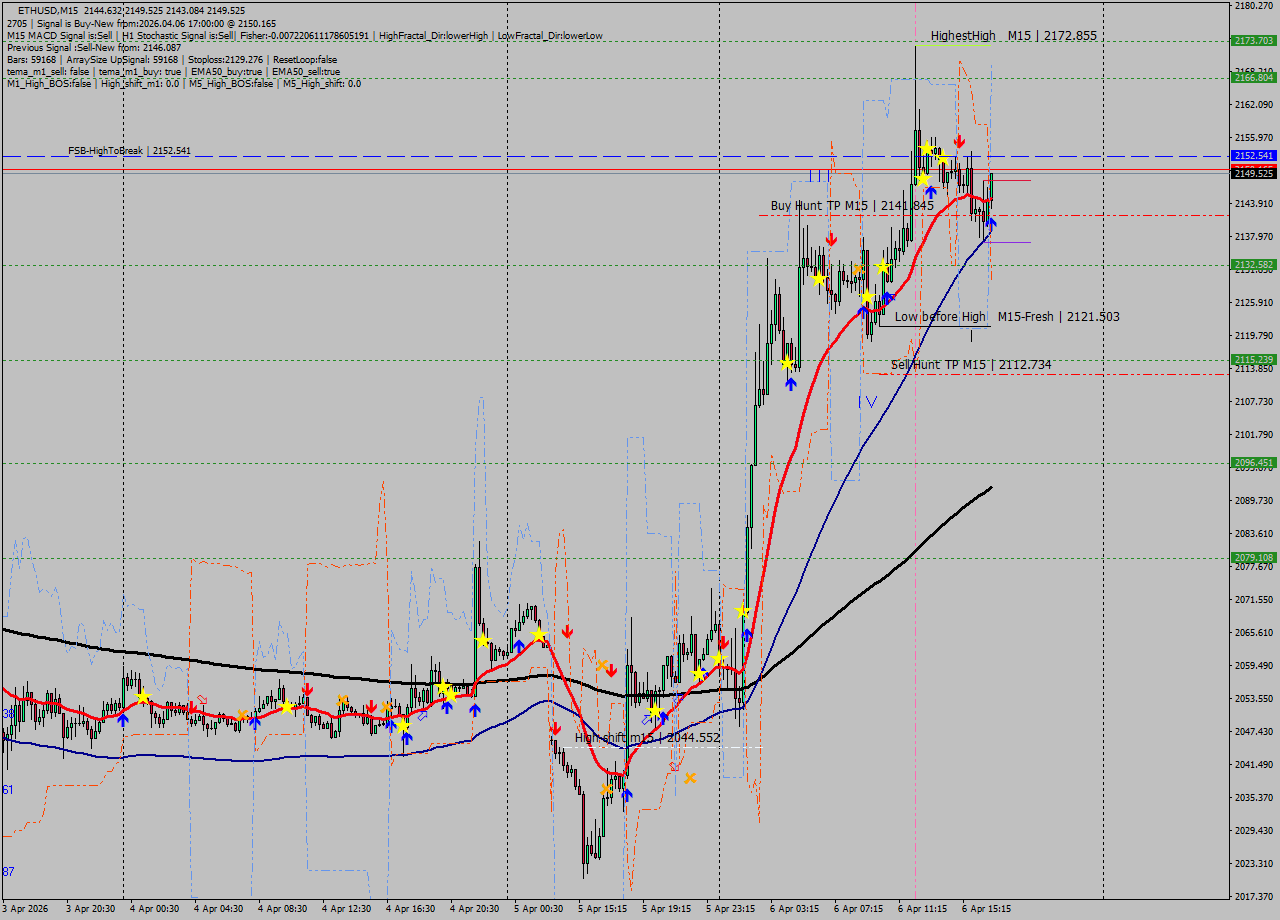This screenshot has width=1280, height=920.
Task: Click the leftmost yellow star on the chart
Action: pyautogui.click(x=143, y=696)
